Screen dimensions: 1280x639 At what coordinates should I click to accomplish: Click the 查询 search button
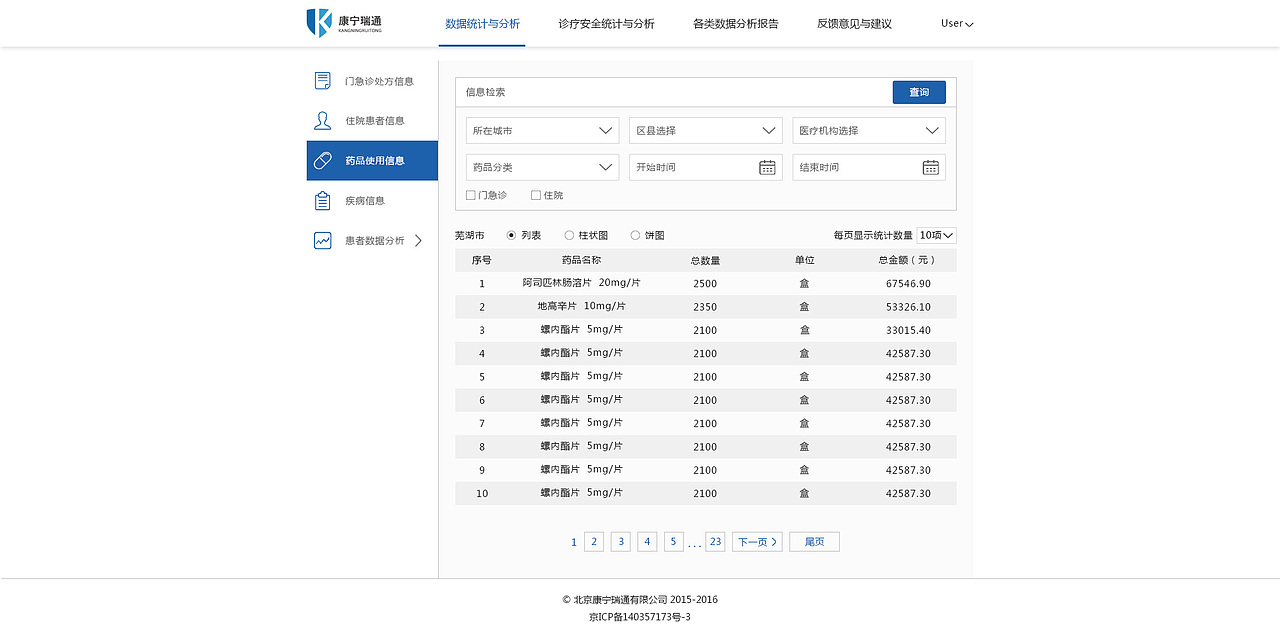pos(919,92)
